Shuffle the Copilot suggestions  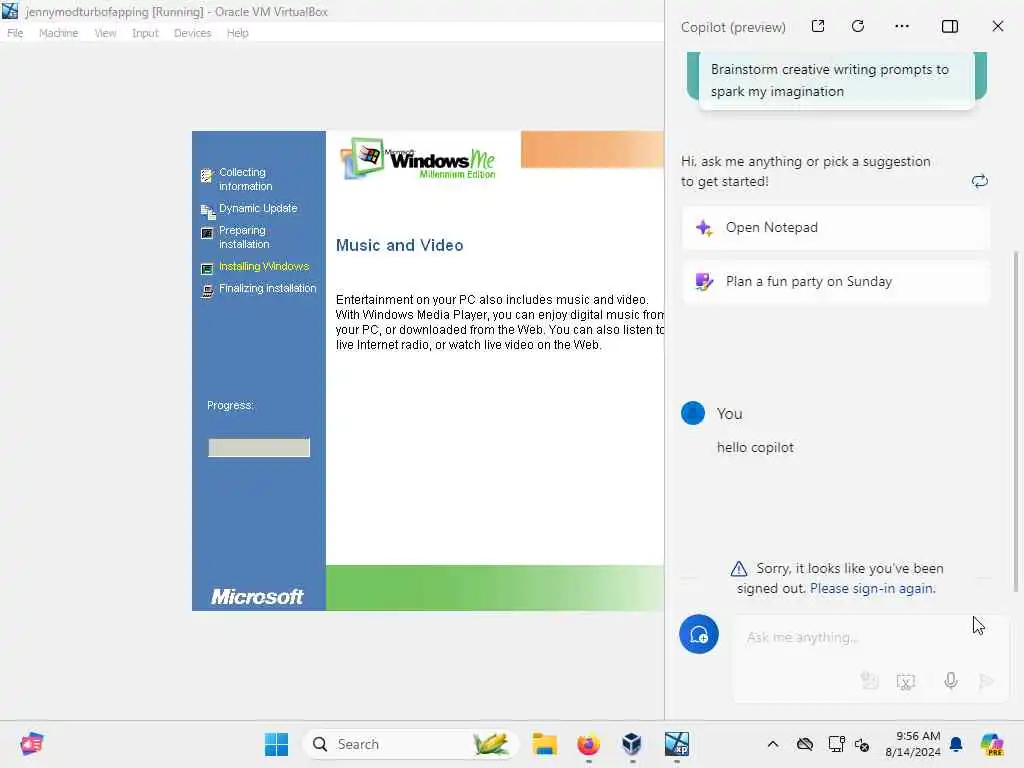[980, 181]
